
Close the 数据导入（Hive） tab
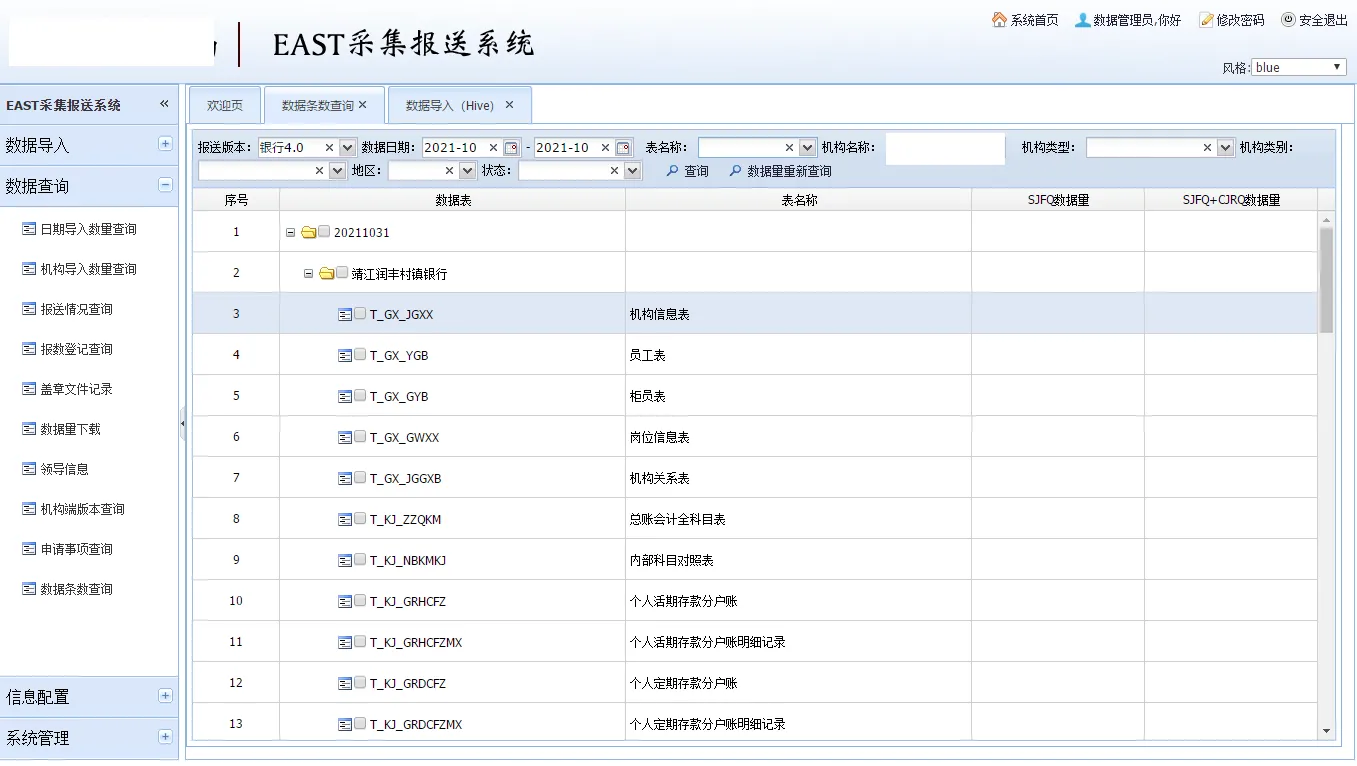pyautogui.click(x=509, y=105)
